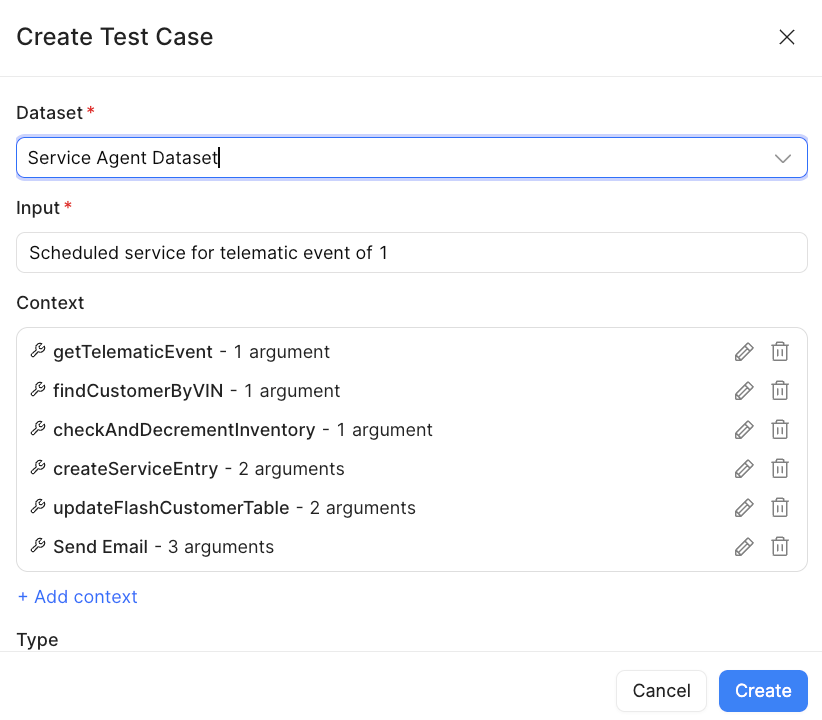Edit the findCustomerByVIN context entry
Viewport: 822px width, 720px height.
click(743, 391)
